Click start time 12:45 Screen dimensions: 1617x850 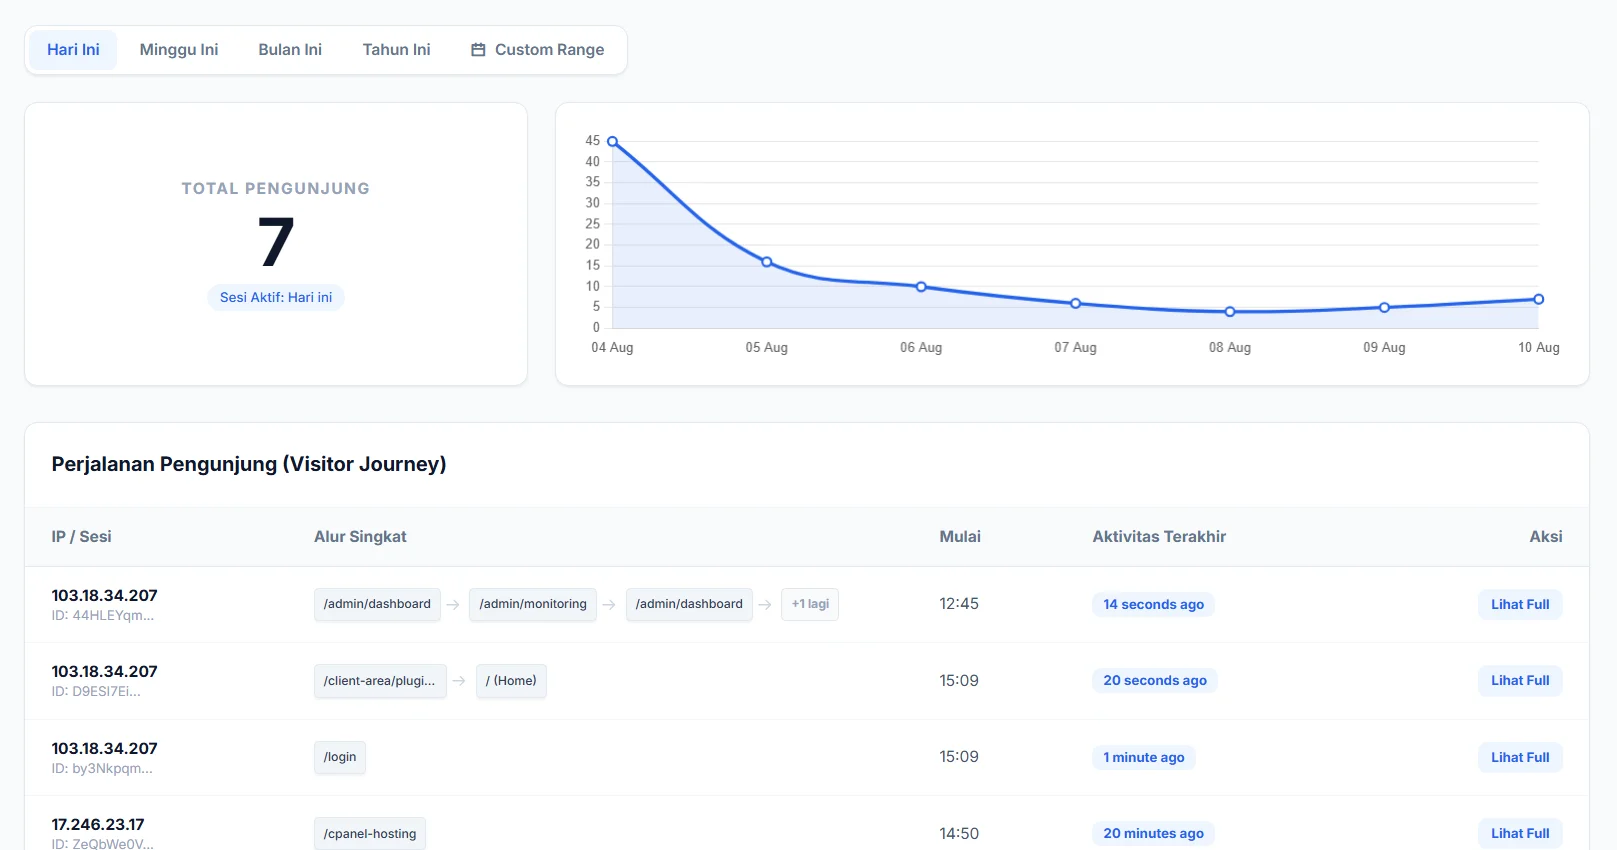pos(959,604)
